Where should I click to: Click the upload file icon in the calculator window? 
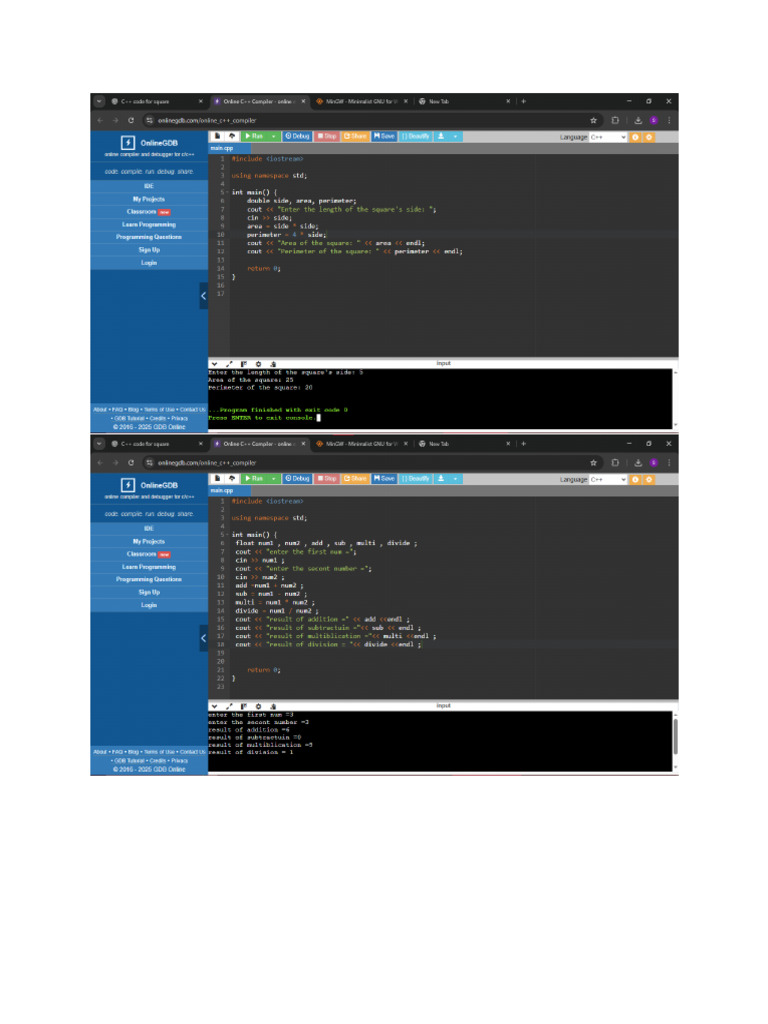pos(232,479)
